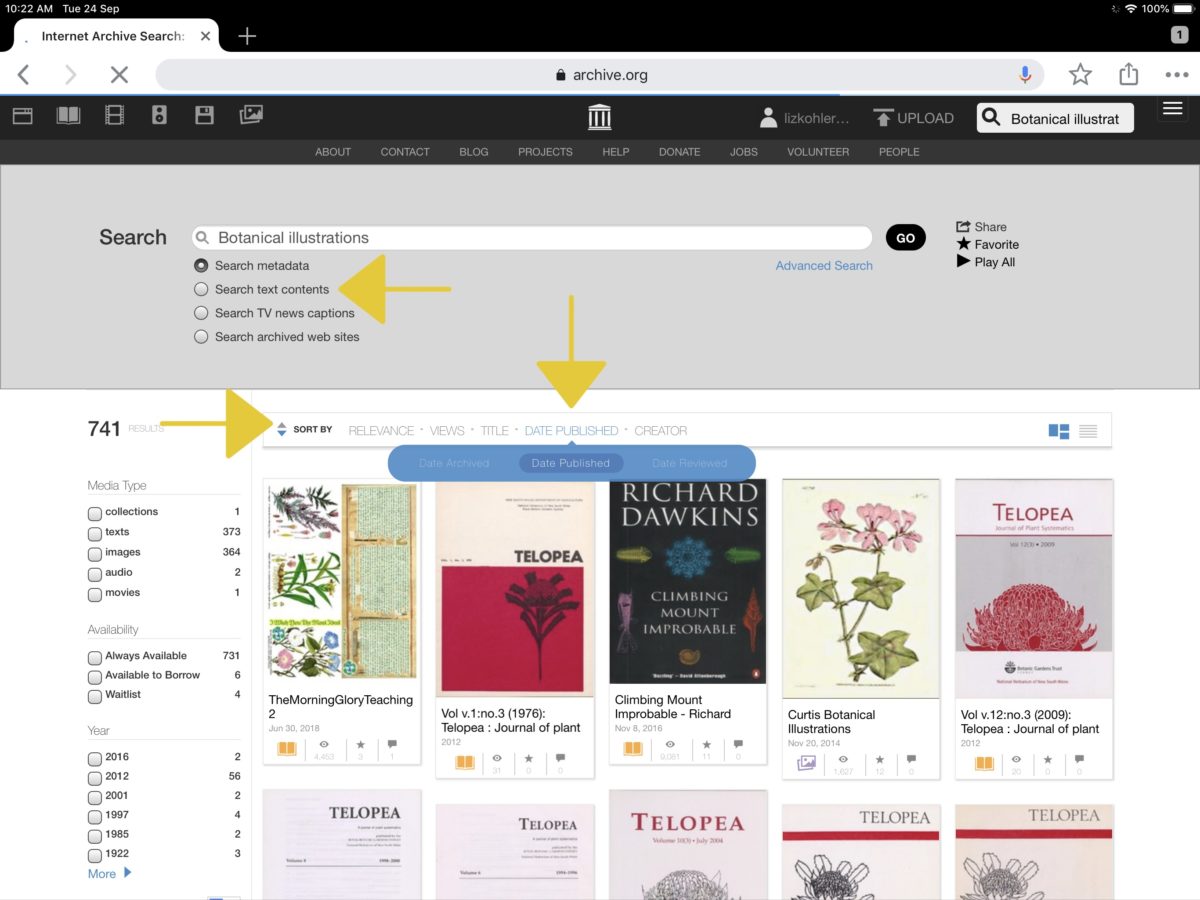
Task: Check the movies media type box
Action: coord(95,594)
